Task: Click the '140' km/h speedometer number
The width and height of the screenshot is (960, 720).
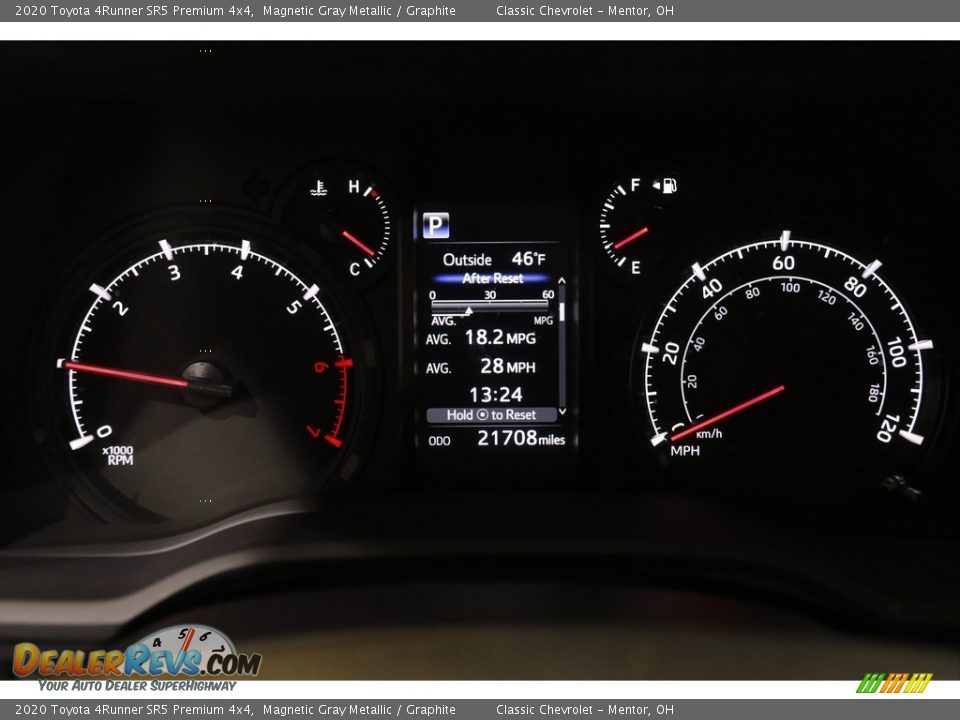Action: click(855, 321)
